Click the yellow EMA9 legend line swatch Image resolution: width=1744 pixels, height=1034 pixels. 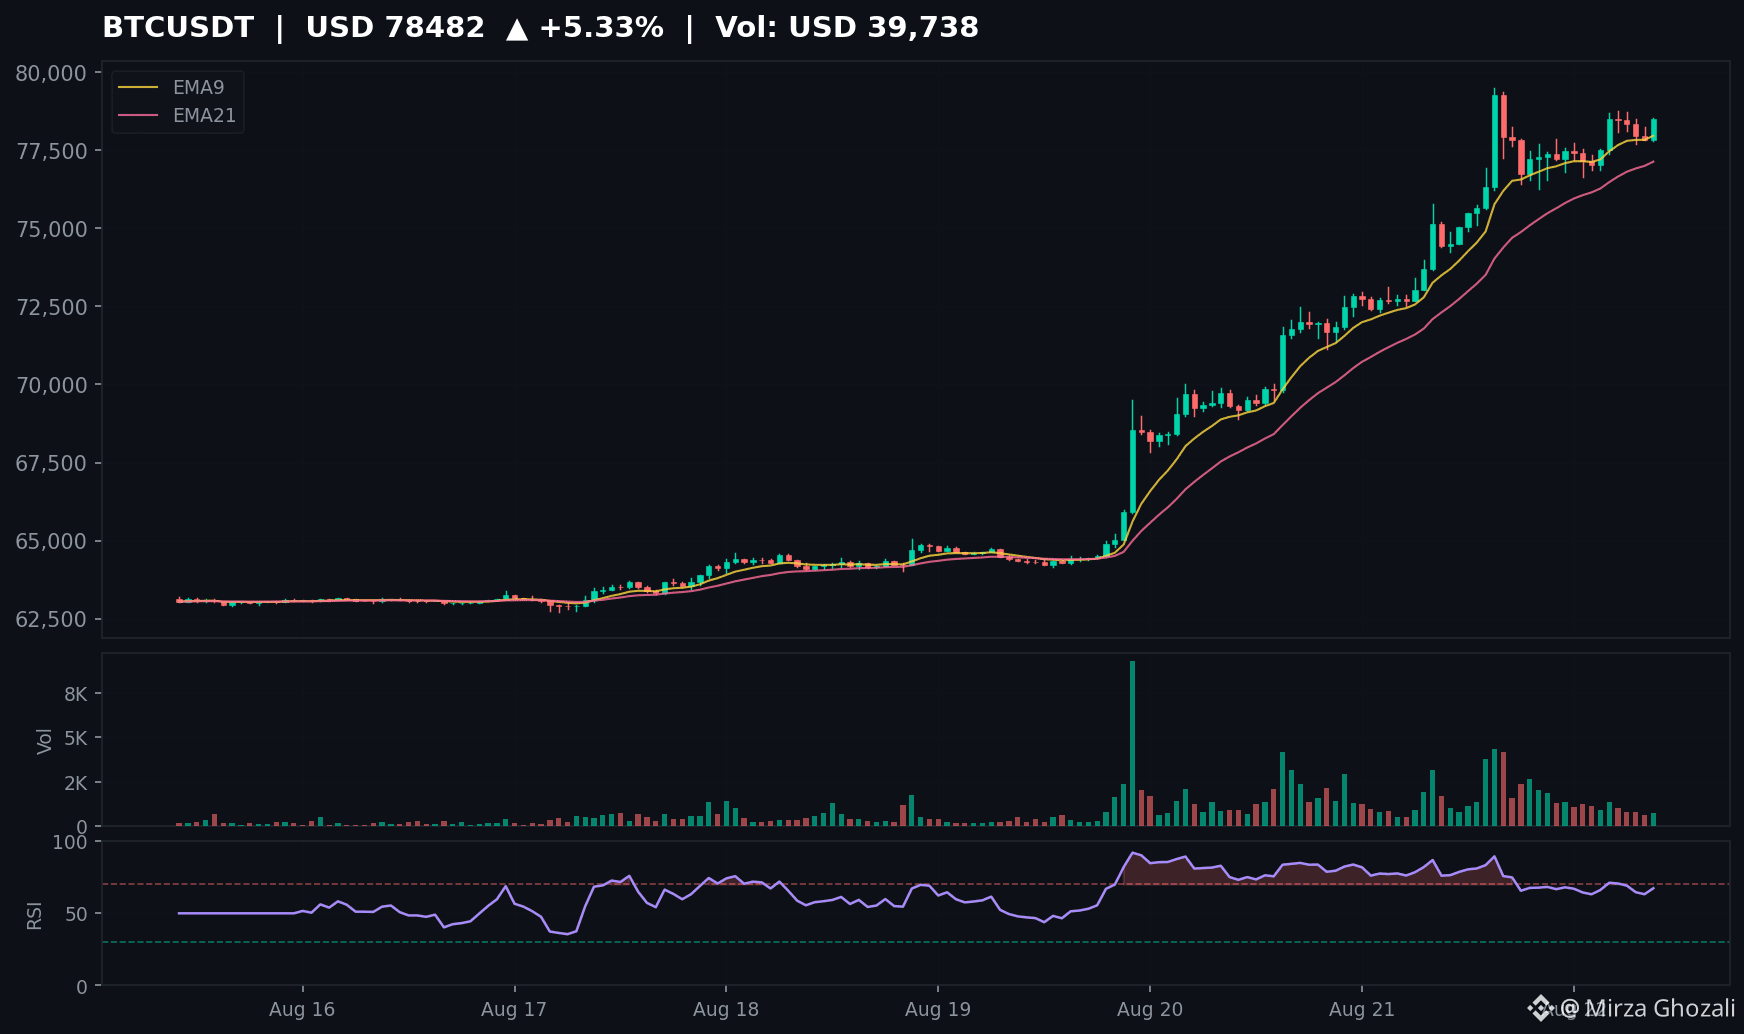[138, 88]
